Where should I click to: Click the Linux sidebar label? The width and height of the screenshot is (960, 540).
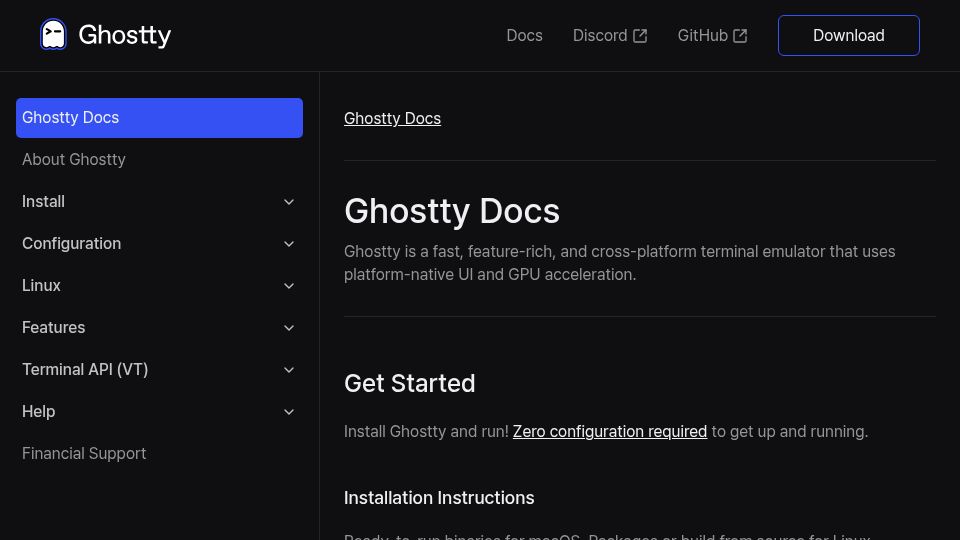tap(41, 286)
